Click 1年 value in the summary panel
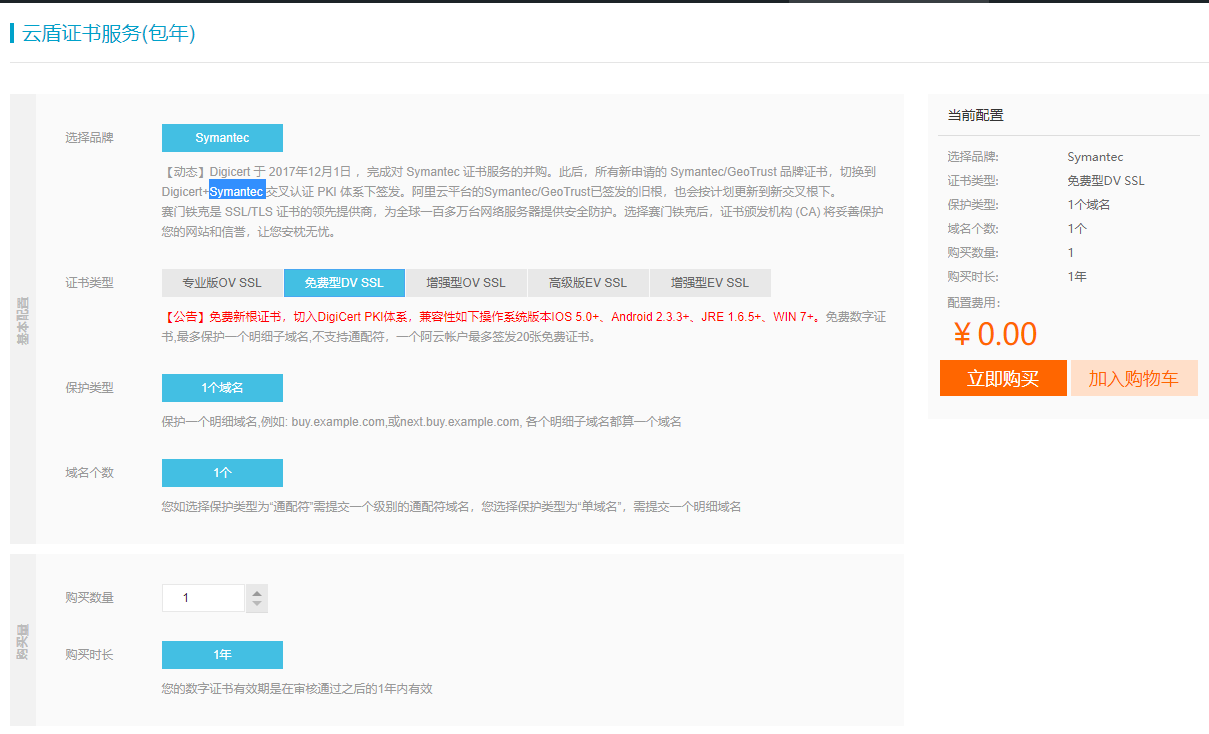1209x734 pixels. click(x=1077, y=277)
